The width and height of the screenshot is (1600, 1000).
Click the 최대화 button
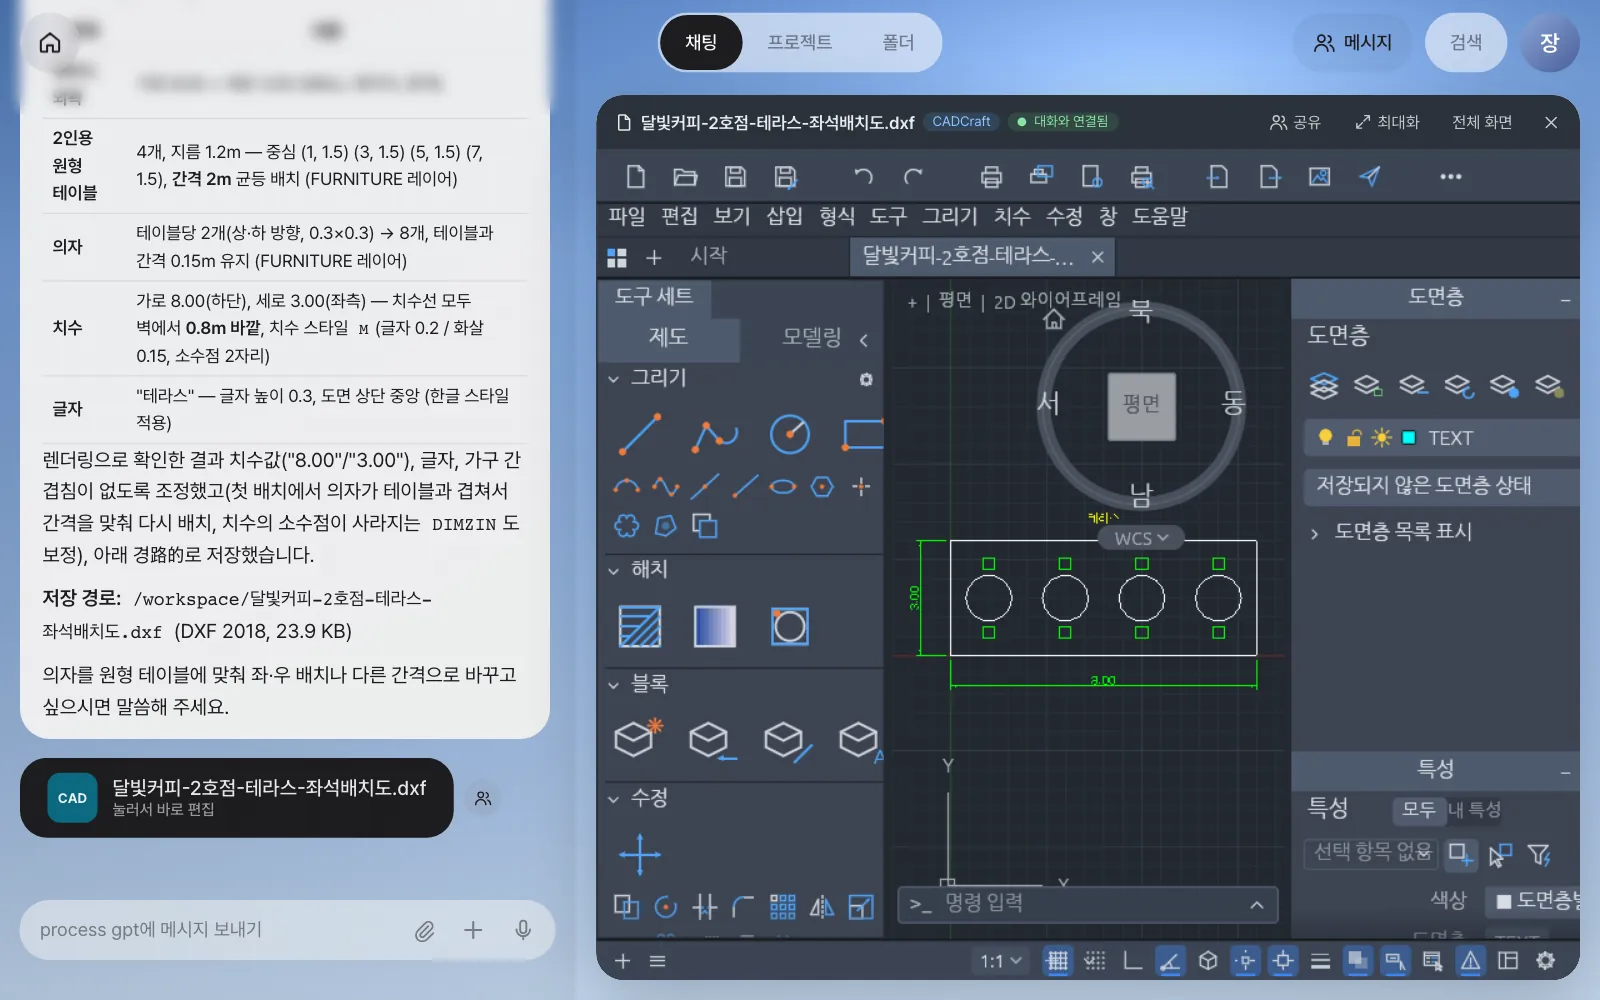pos(1387,122)
